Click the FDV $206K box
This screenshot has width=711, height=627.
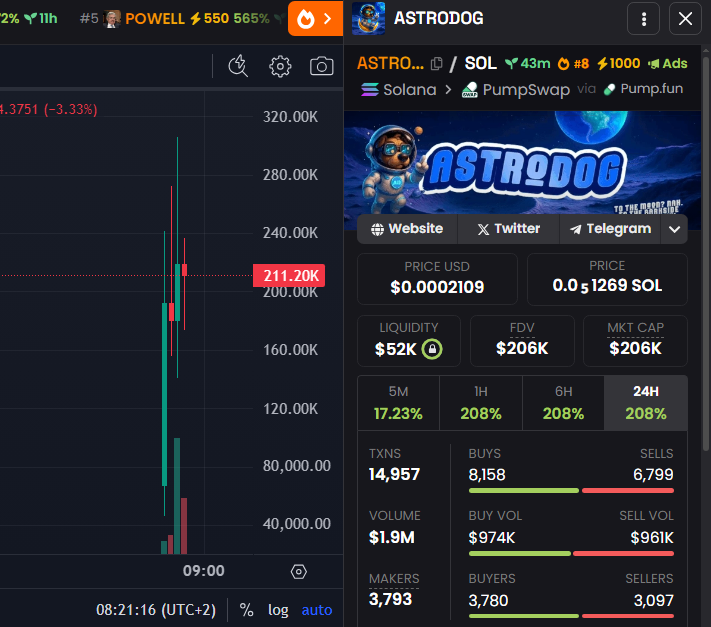click(522, 340)
